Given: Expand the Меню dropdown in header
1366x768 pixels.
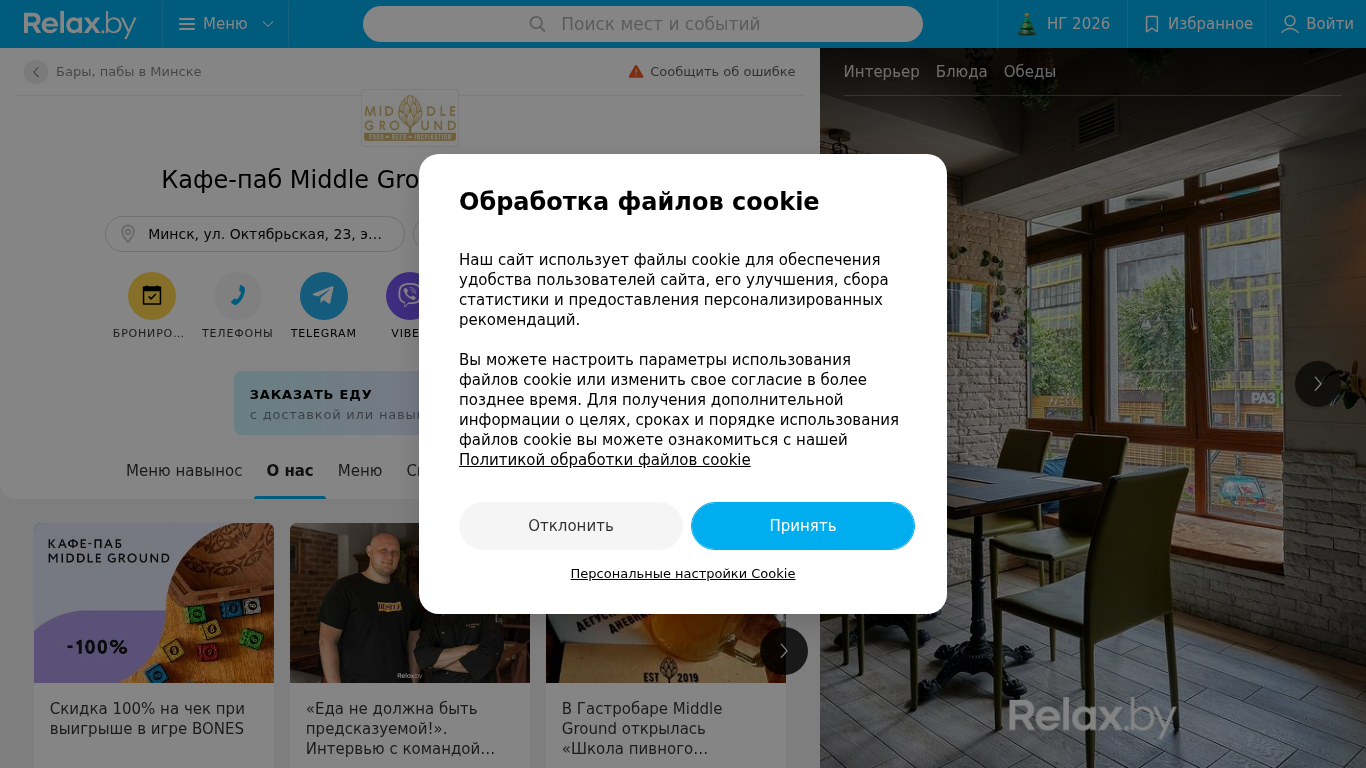Looking at the screenshot, I should click(x=226, y=24).
